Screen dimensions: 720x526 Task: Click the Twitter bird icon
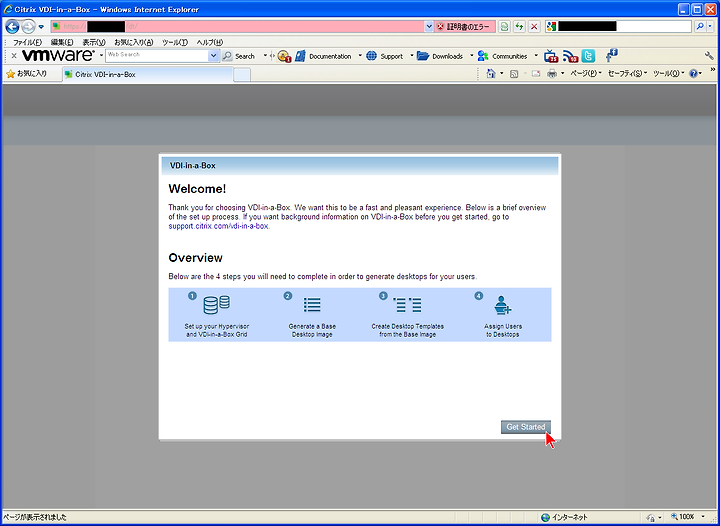coord(588,56)
